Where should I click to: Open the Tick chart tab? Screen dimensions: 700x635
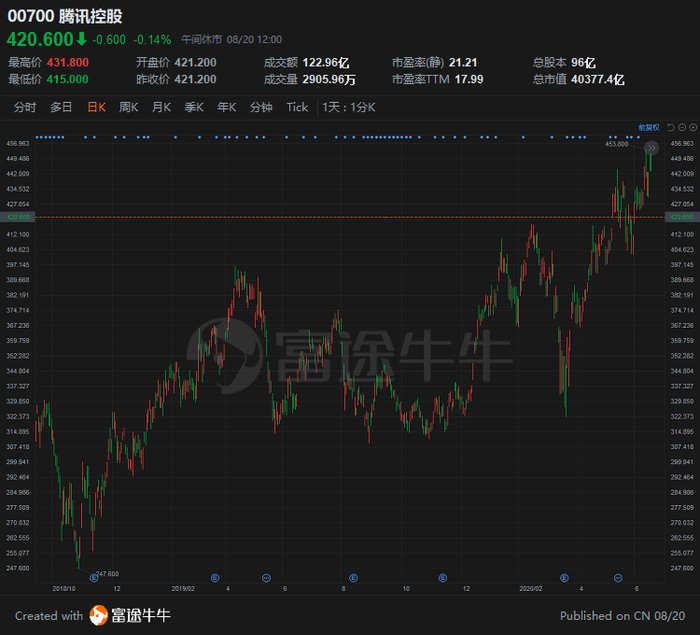[297, 107]
